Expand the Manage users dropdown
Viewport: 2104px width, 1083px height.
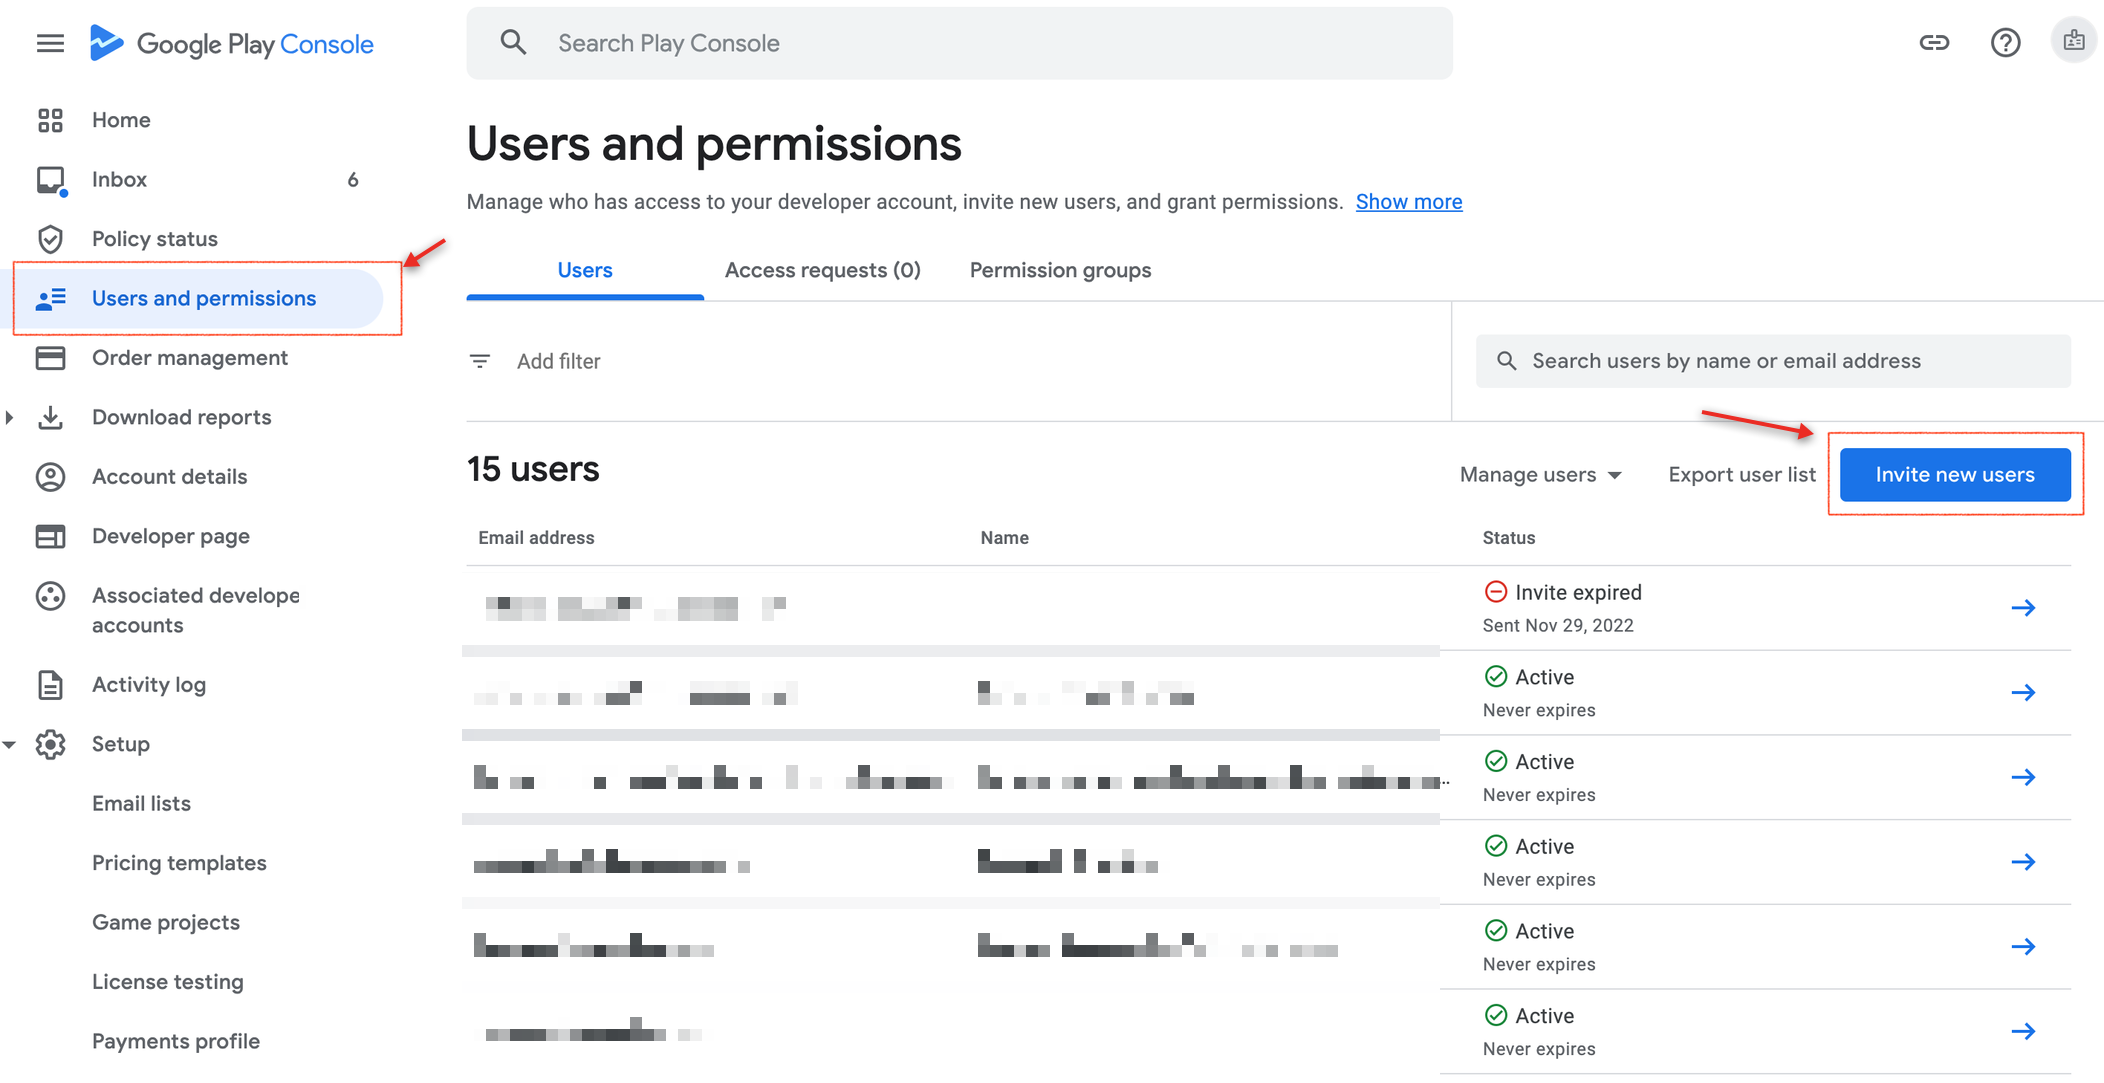pyautogui.click(x=1540, y=475)
